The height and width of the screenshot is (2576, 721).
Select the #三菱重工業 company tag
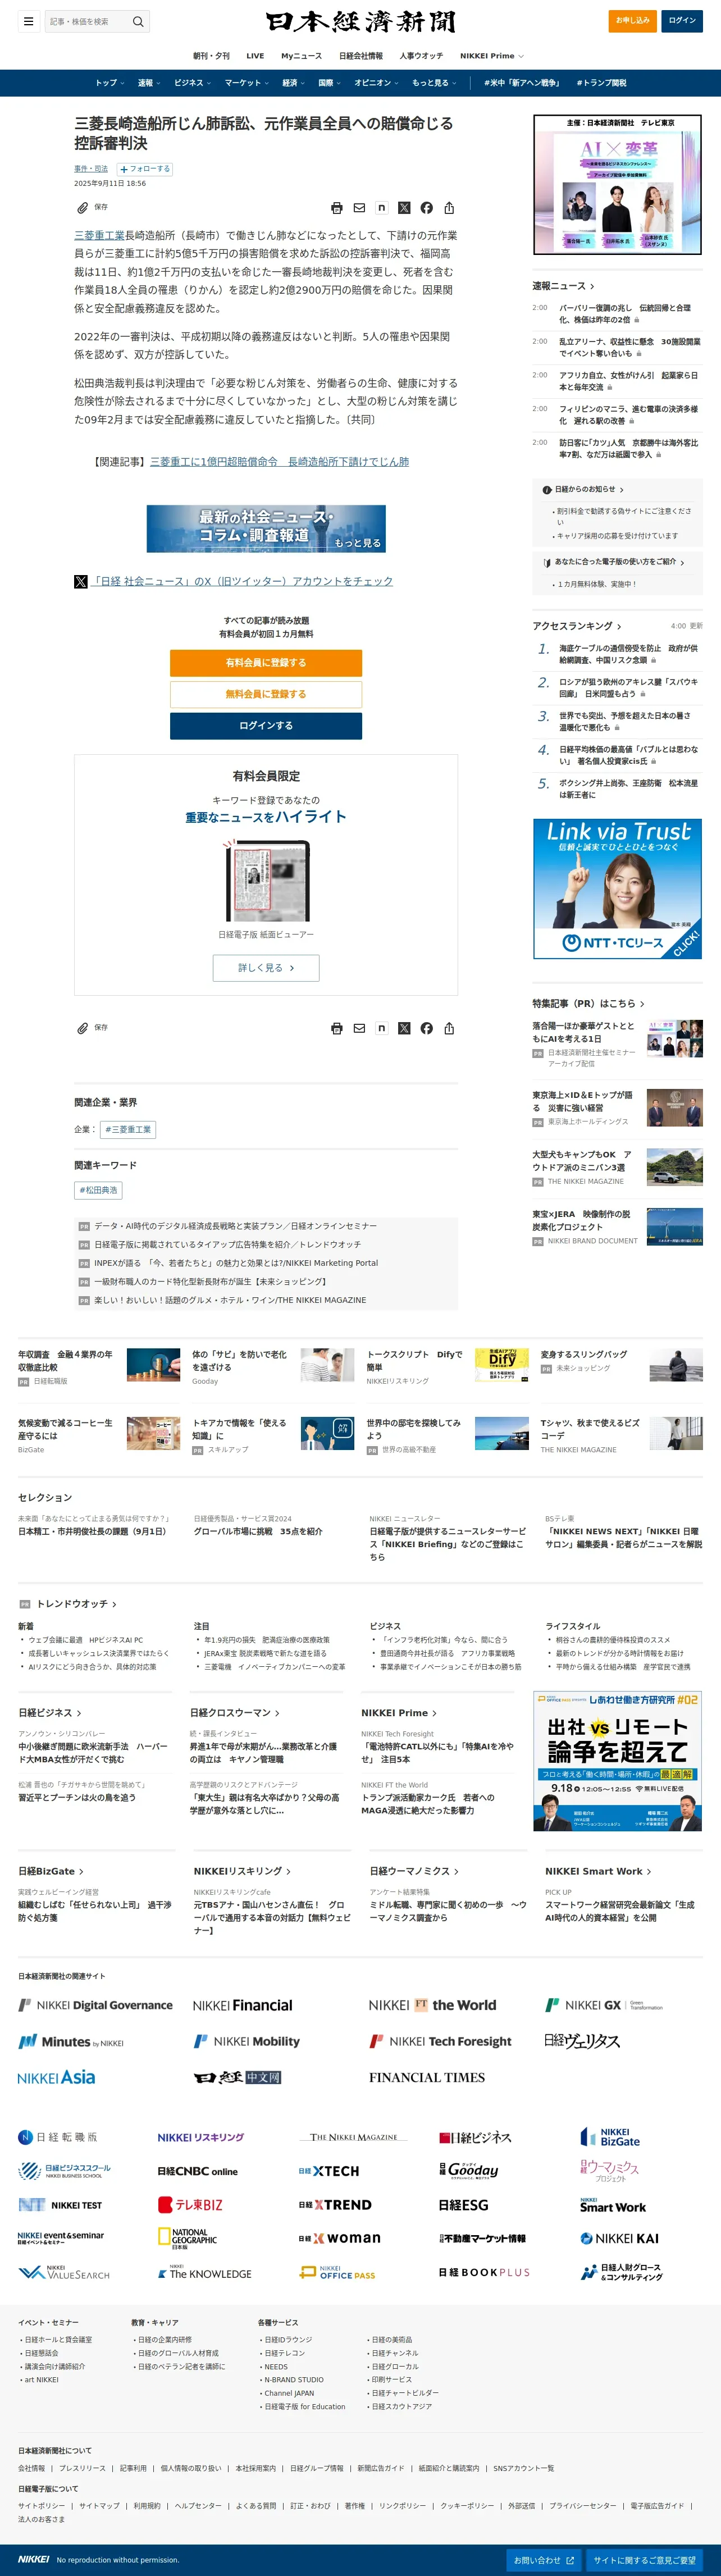tap(128, 1129)
